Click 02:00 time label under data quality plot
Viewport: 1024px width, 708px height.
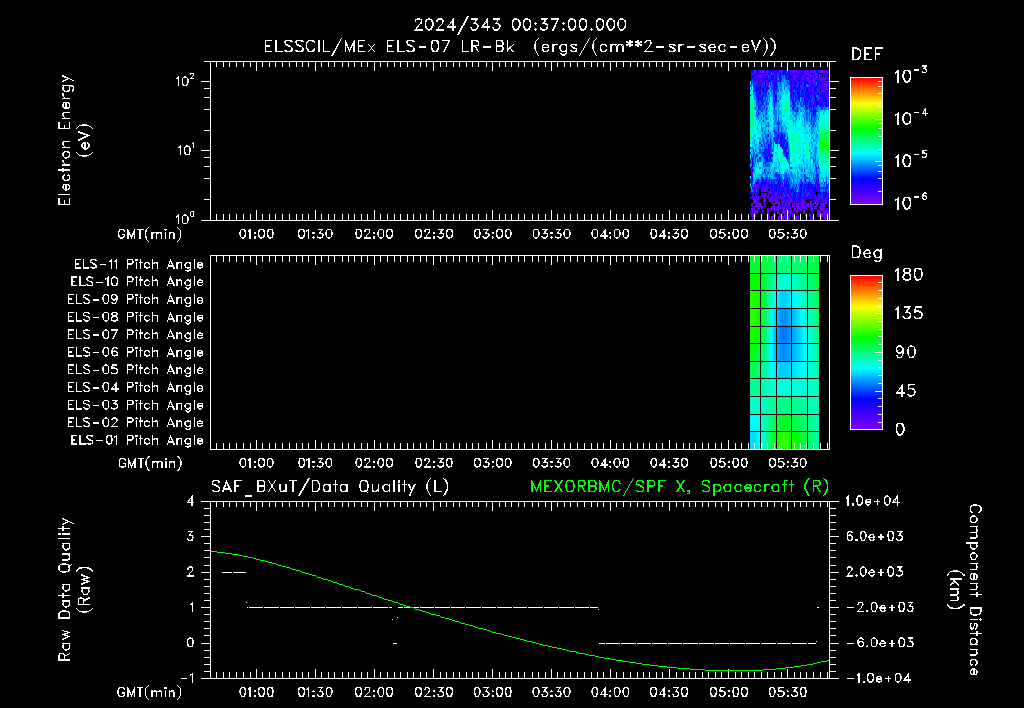click(374, 692)
